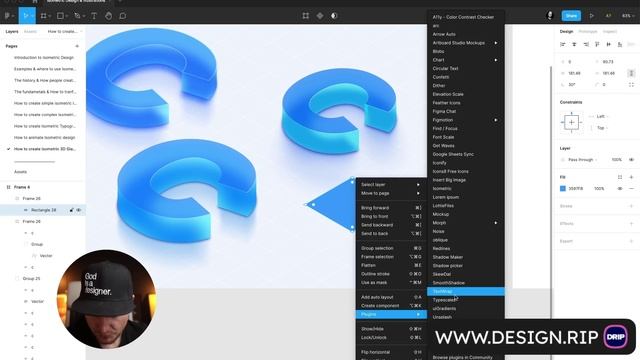Click Align left icon in Design panel
The width and height of the screenshot is (640, 360).
[x=563, y=44]
